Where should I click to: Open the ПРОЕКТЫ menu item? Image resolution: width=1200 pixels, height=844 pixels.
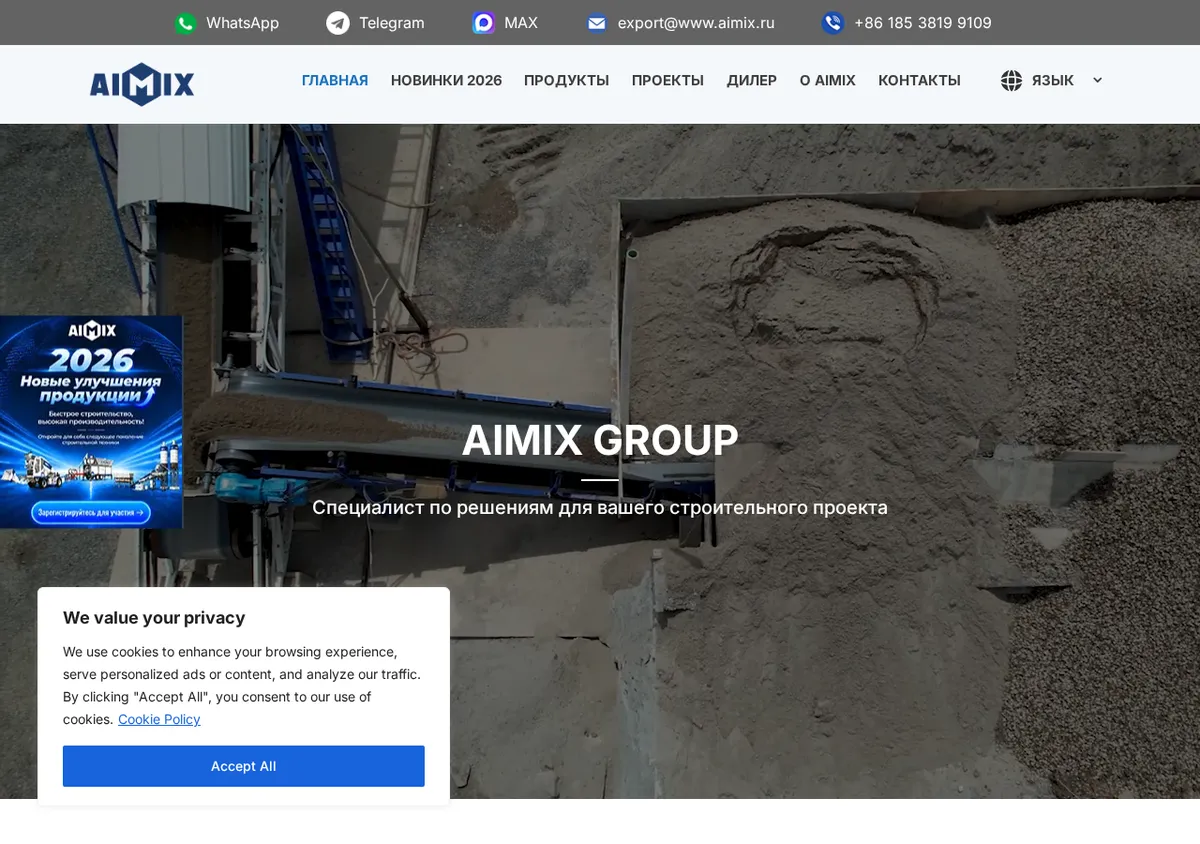[668, 80]
